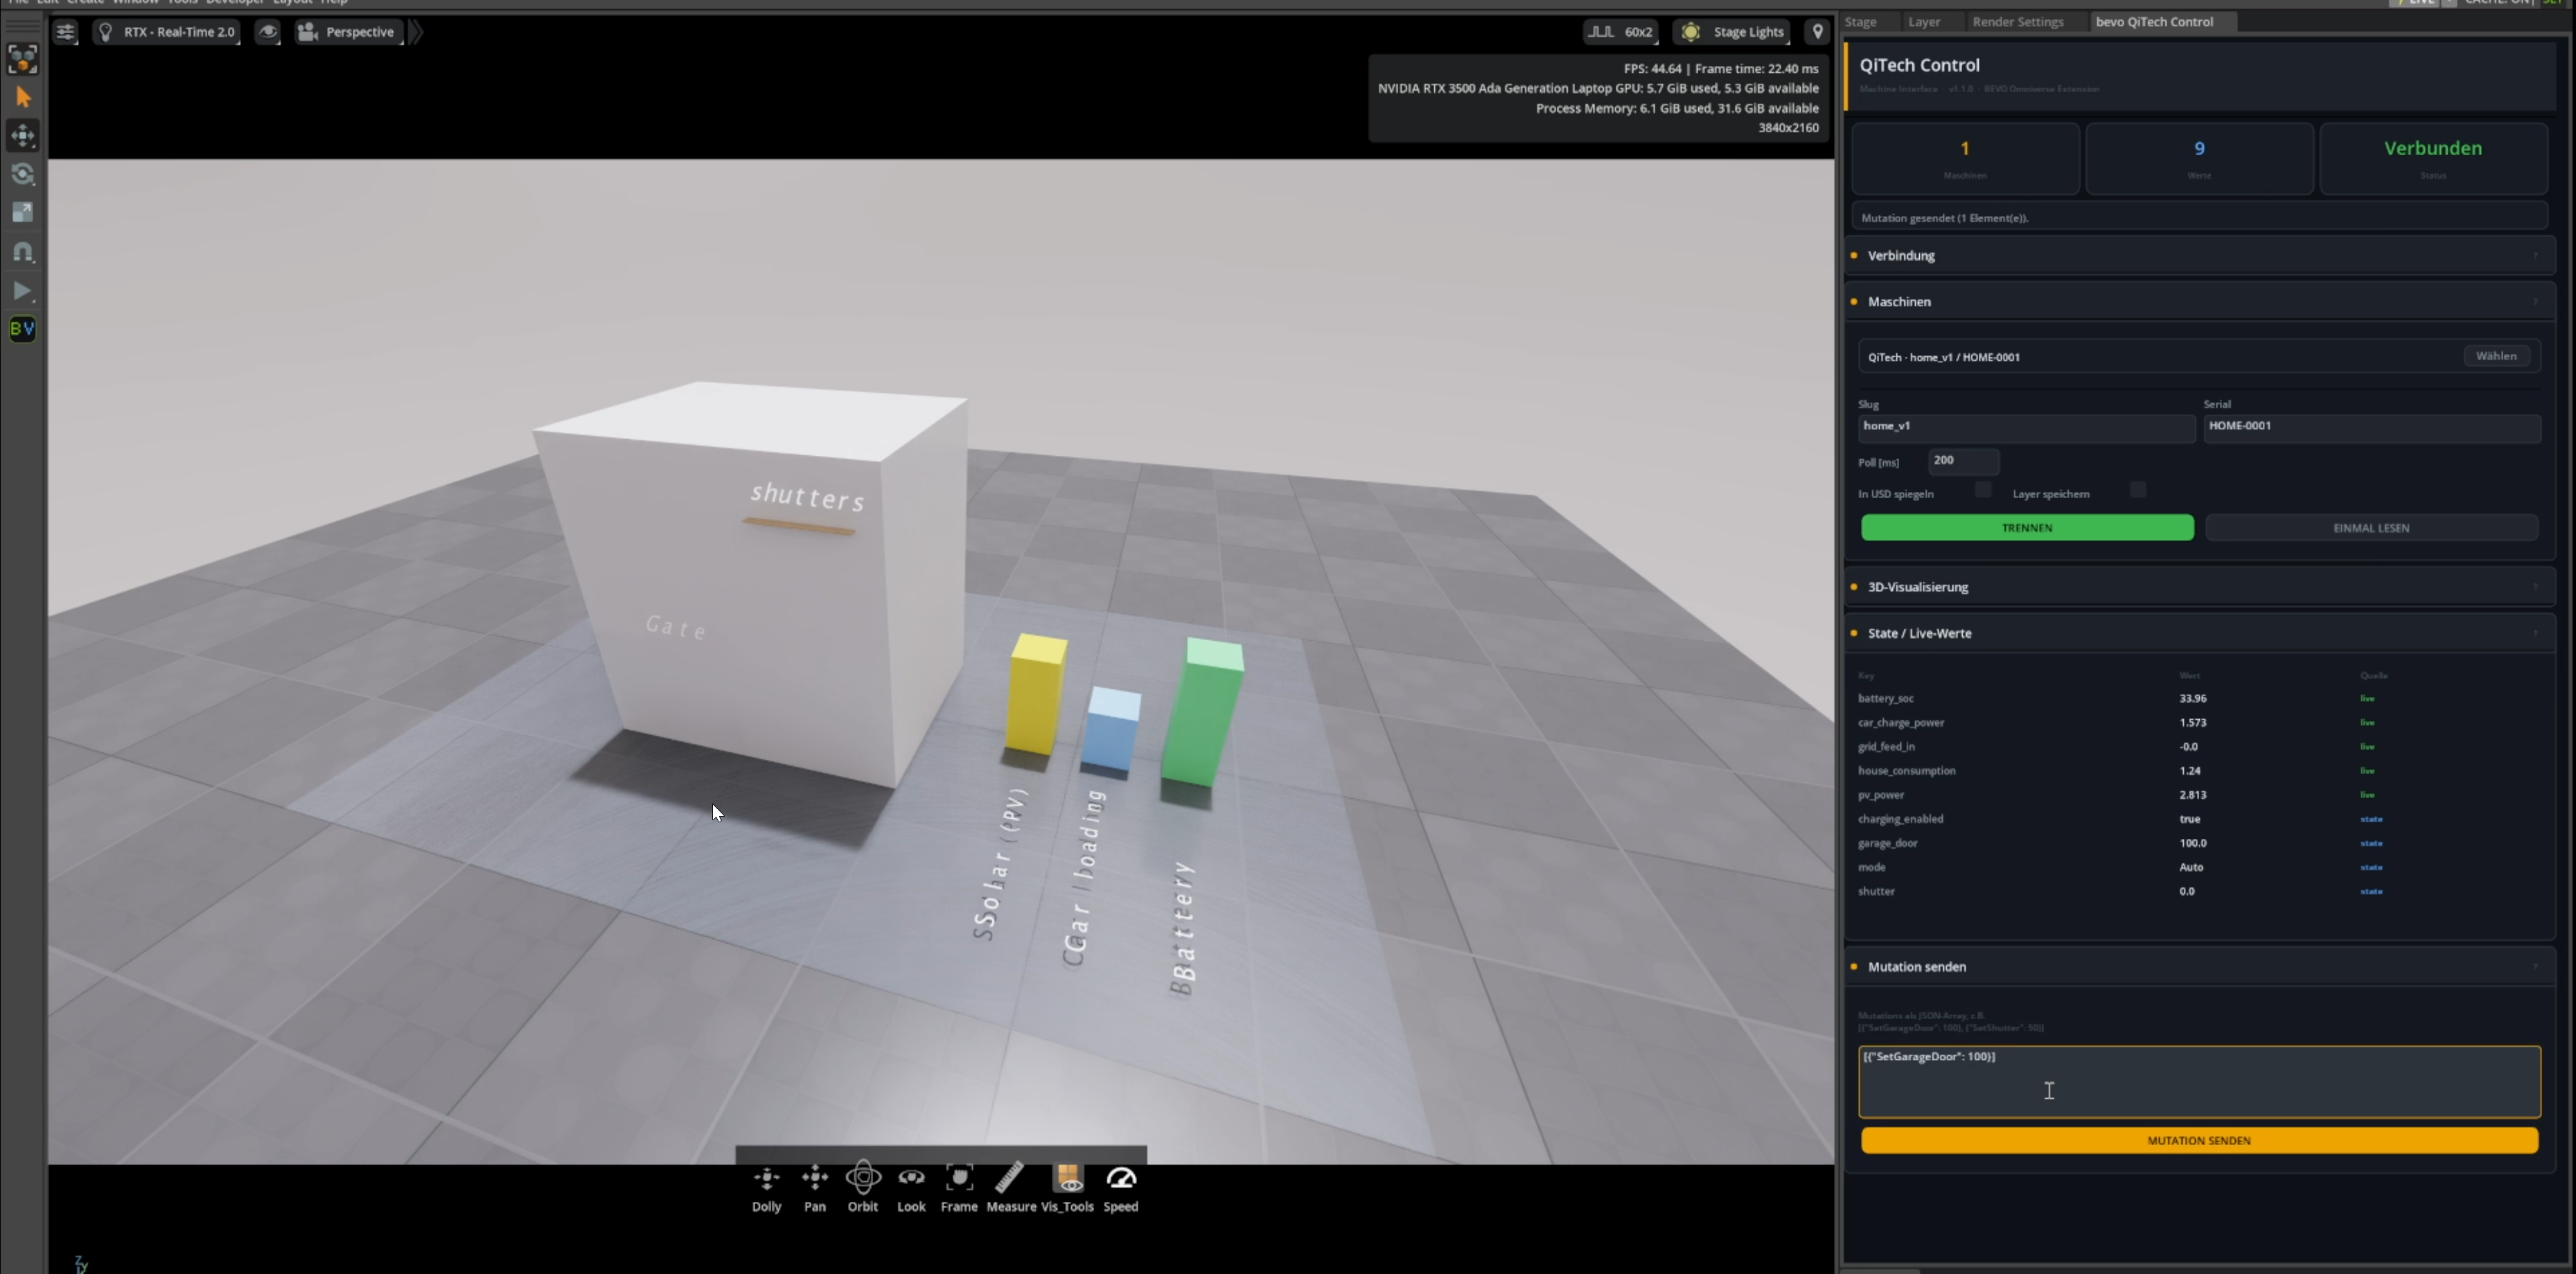Image resolution: width=2576 pixels, height=1274 pixels.
Task: Enable the In USD spiegeln checkbox
Action: 1982,490
